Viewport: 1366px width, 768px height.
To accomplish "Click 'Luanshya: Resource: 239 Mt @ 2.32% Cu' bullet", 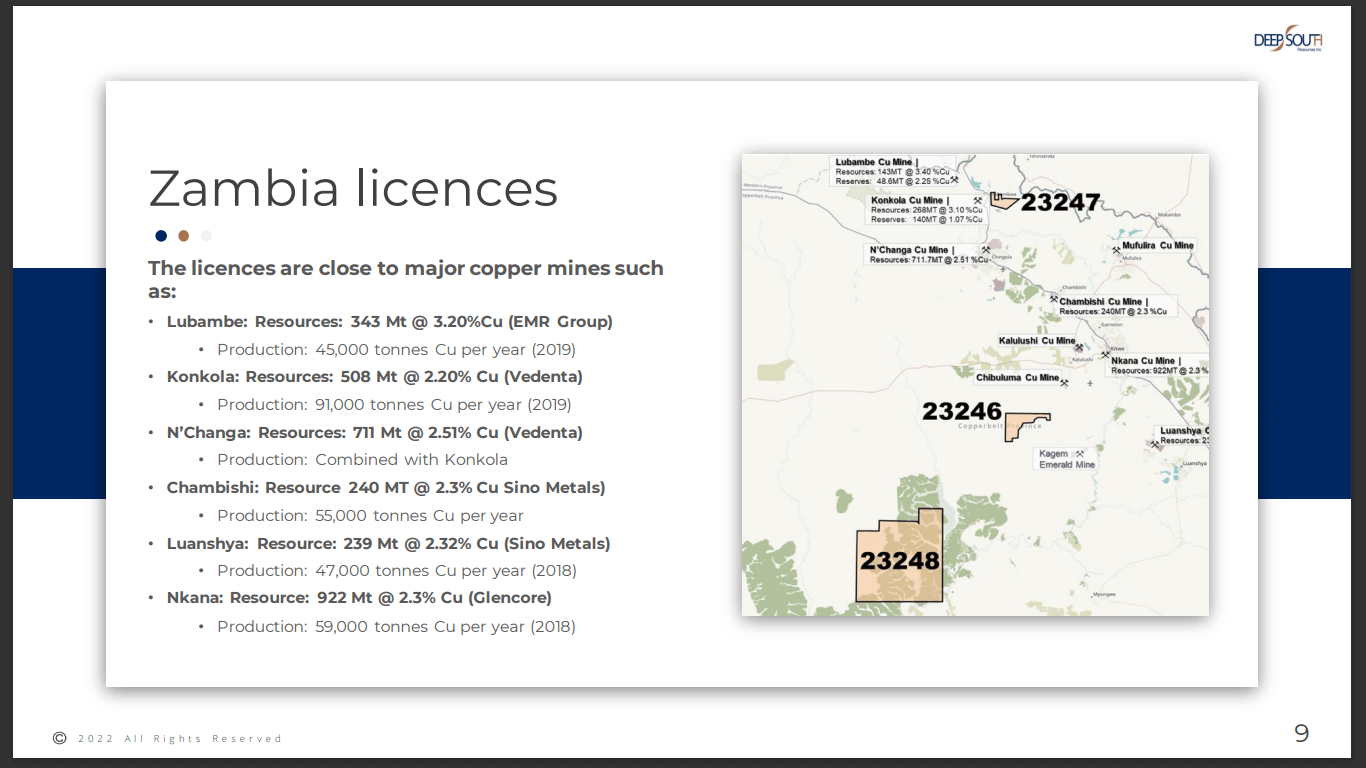I will pyautogui.click(x=388, y=544).
